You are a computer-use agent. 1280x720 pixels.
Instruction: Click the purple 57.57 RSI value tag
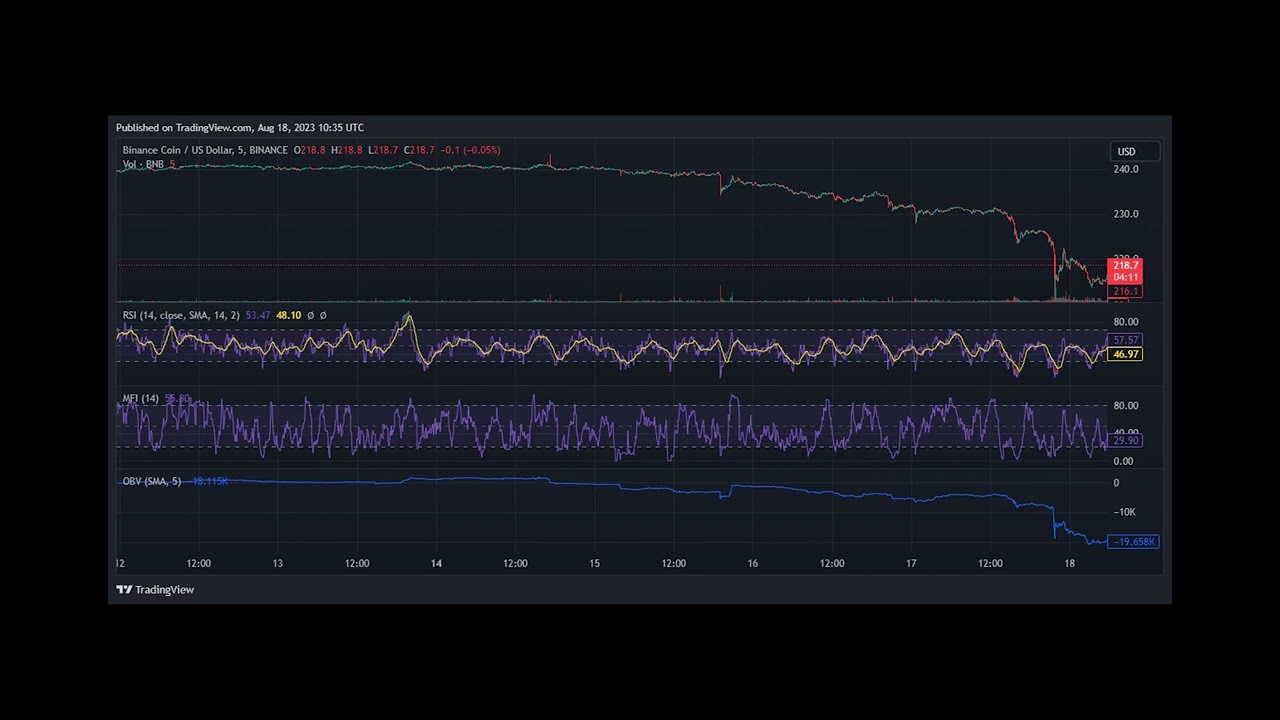pos(1125,341)
